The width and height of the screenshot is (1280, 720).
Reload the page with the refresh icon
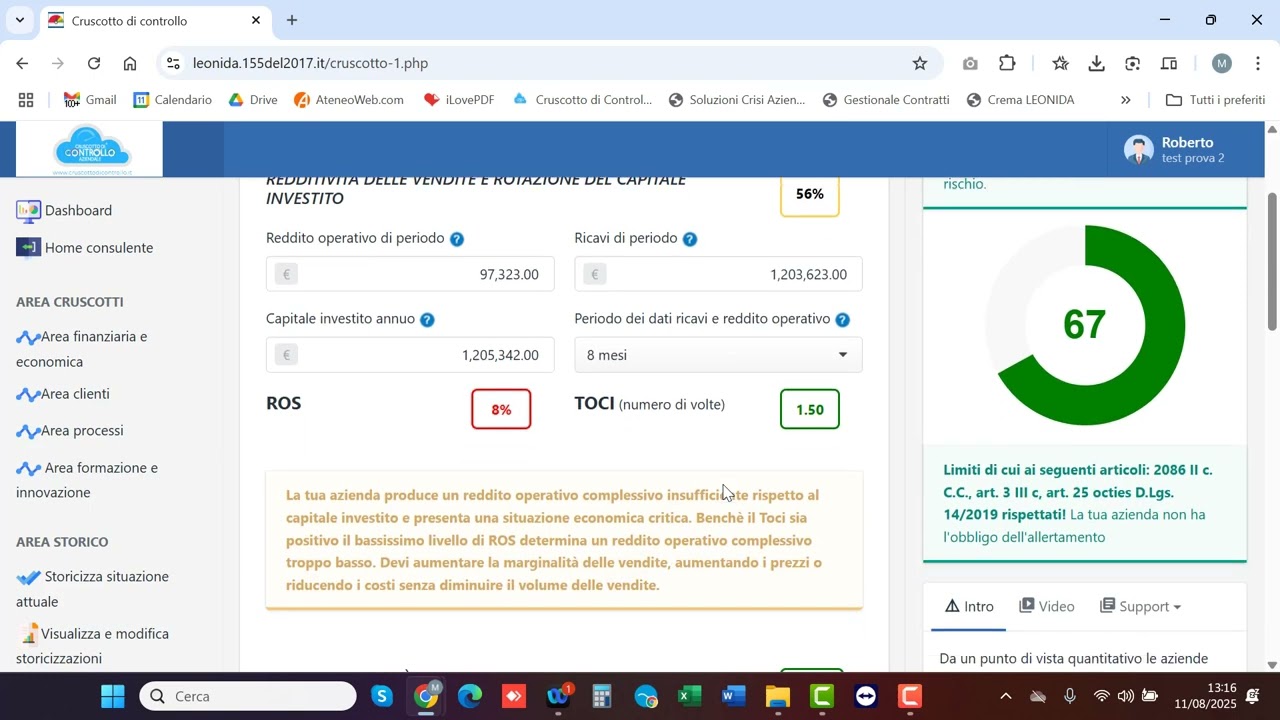(x=94, y=63)
